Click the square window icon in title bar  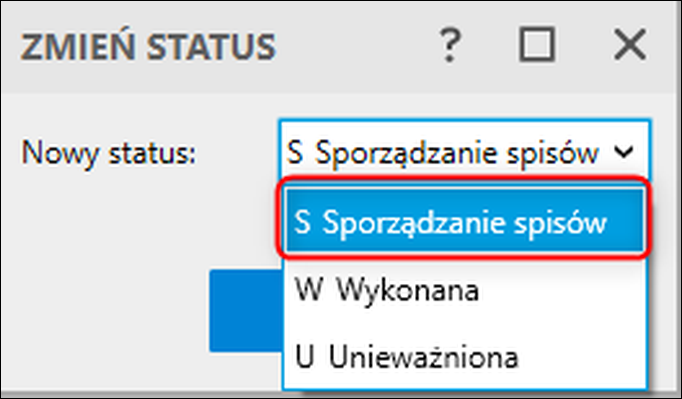pyautogui.click(x=537, y=44)
